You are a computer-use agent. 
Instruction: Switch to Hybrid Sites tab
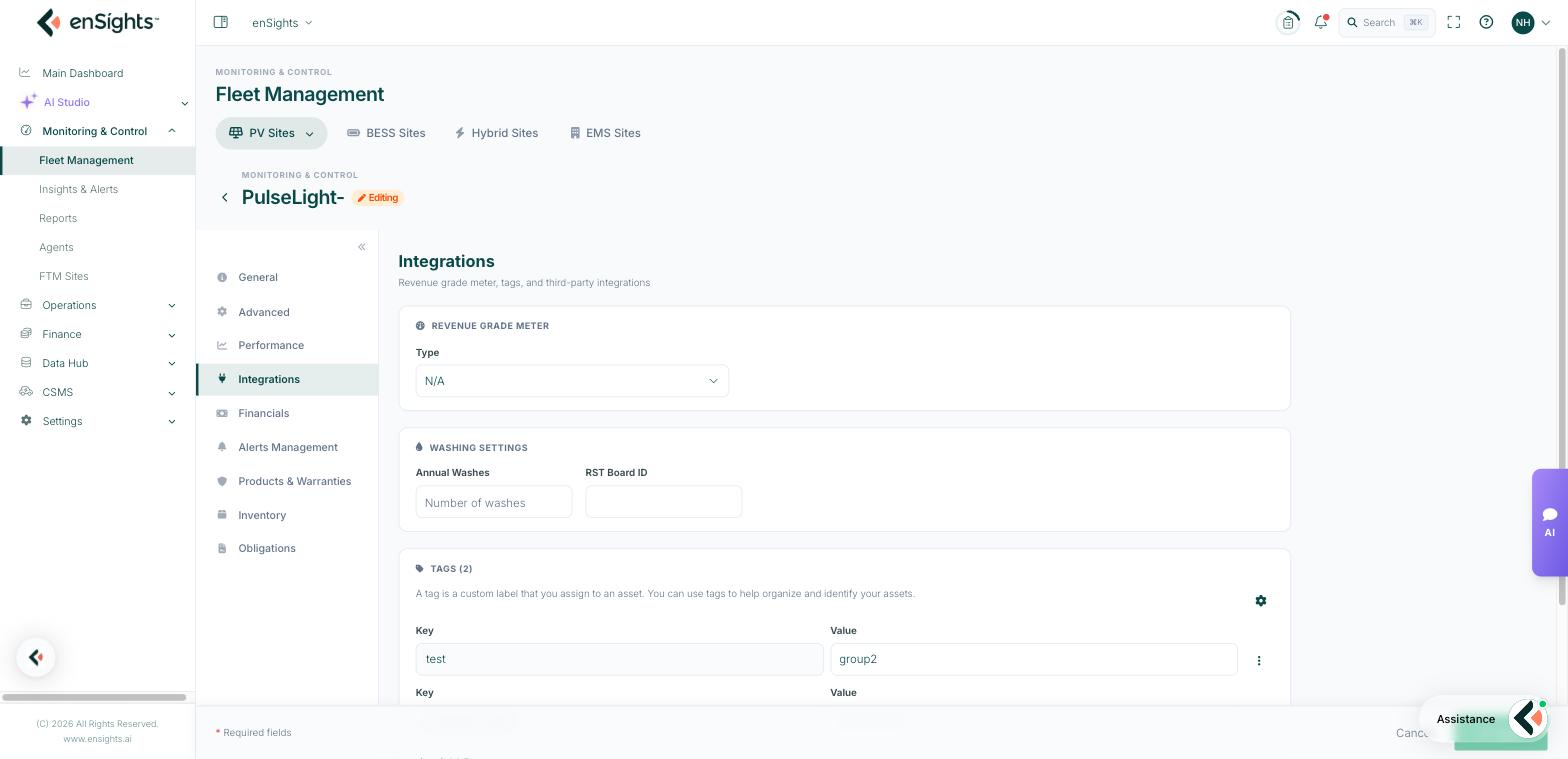[x=497, y=133]
